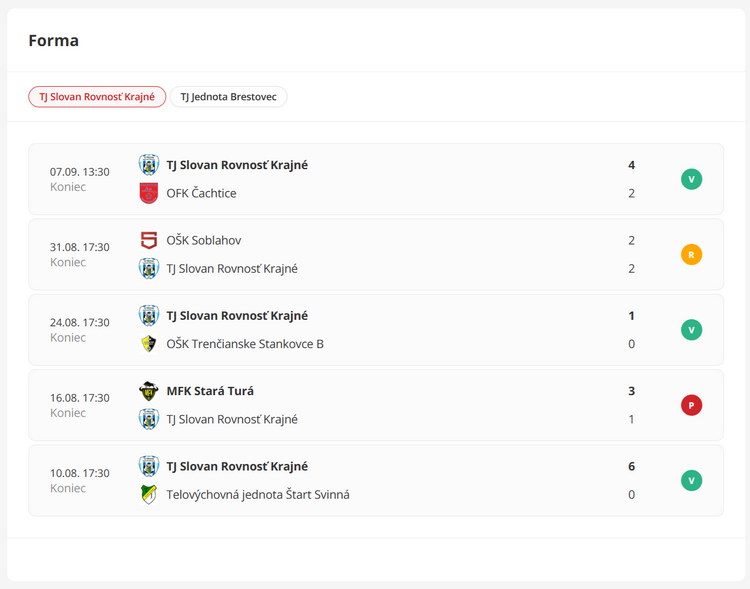
Task: Click the green V badge for 07.09. match
Action: point(691,179)
